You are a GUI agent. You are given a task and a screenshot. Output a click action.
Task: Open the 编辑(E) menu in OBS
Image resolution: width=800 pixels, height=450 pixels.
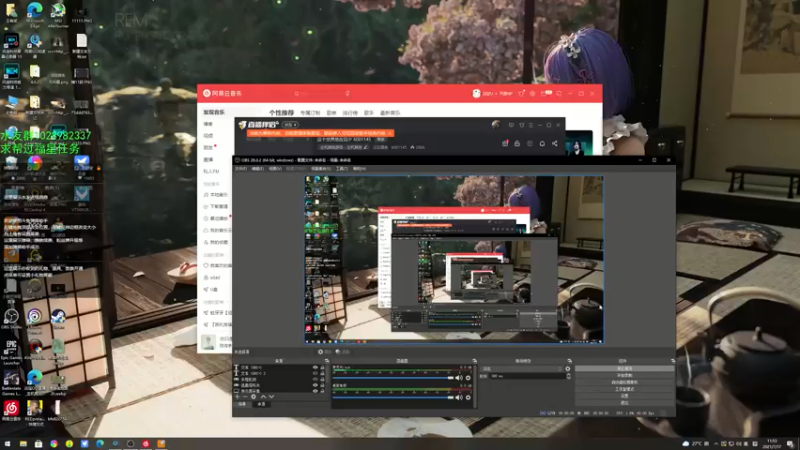pyautogui.click(x=258, y=169)
